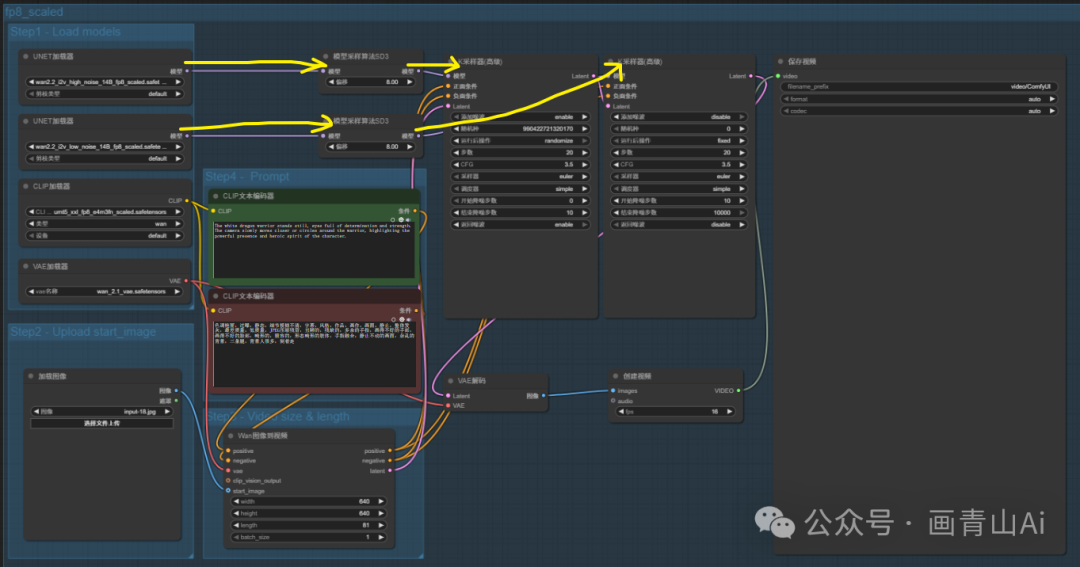This screenshot has width=1080, height=567.
Task: Open the 设备 dropdown set to default
Action: (105, 236)
